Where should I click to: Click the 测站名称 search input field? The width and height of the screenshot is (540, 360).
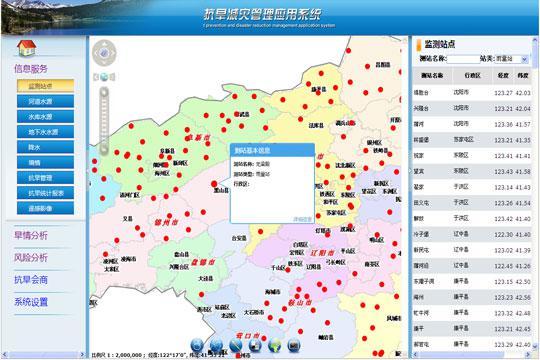pos(463,59)
